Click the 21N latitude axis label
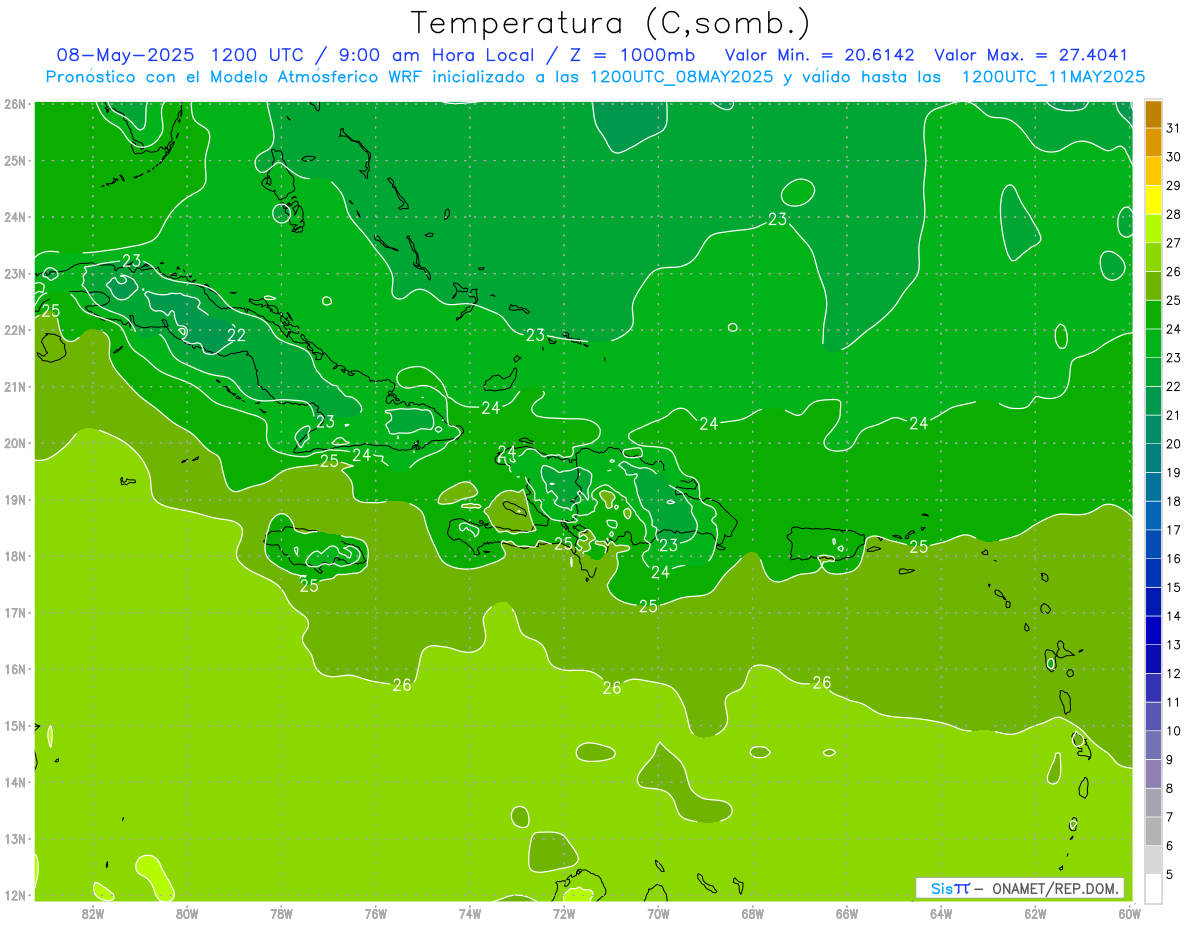This screenshot has width=1200, height=927. tap(15, 386)
